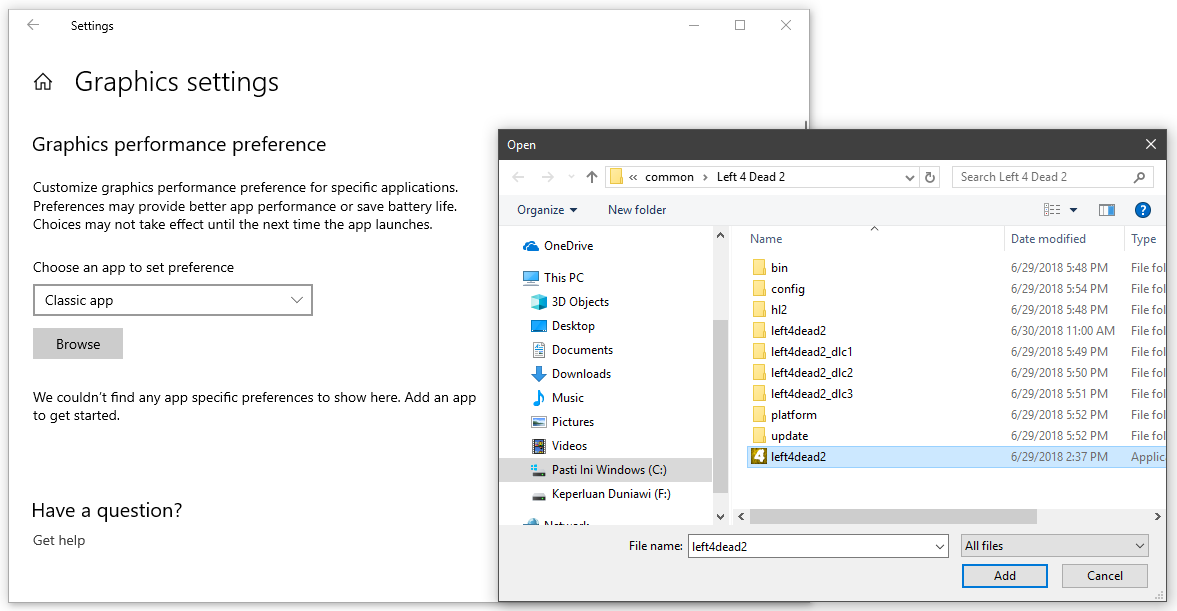Toggle the preview pane icon
This screenshot has width=1177, height=611.
1106,210
